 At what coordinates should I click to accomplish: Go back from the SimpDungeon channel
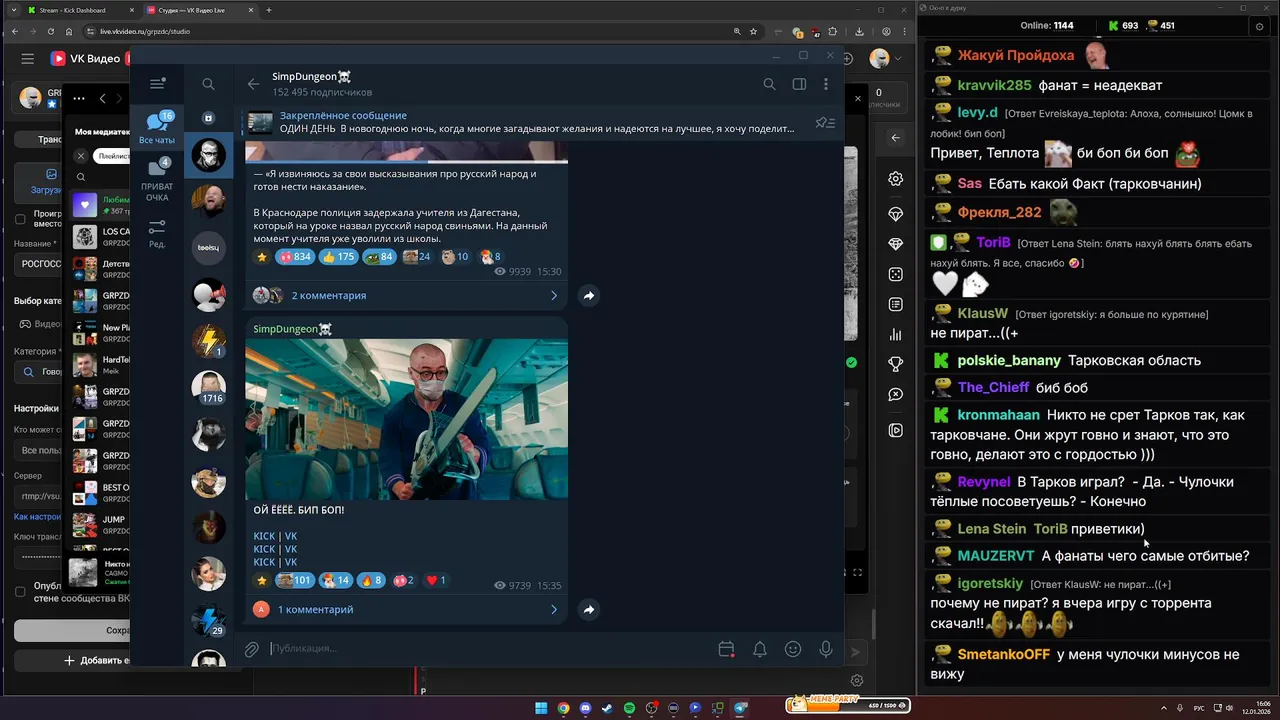click(x=253, y=84)
